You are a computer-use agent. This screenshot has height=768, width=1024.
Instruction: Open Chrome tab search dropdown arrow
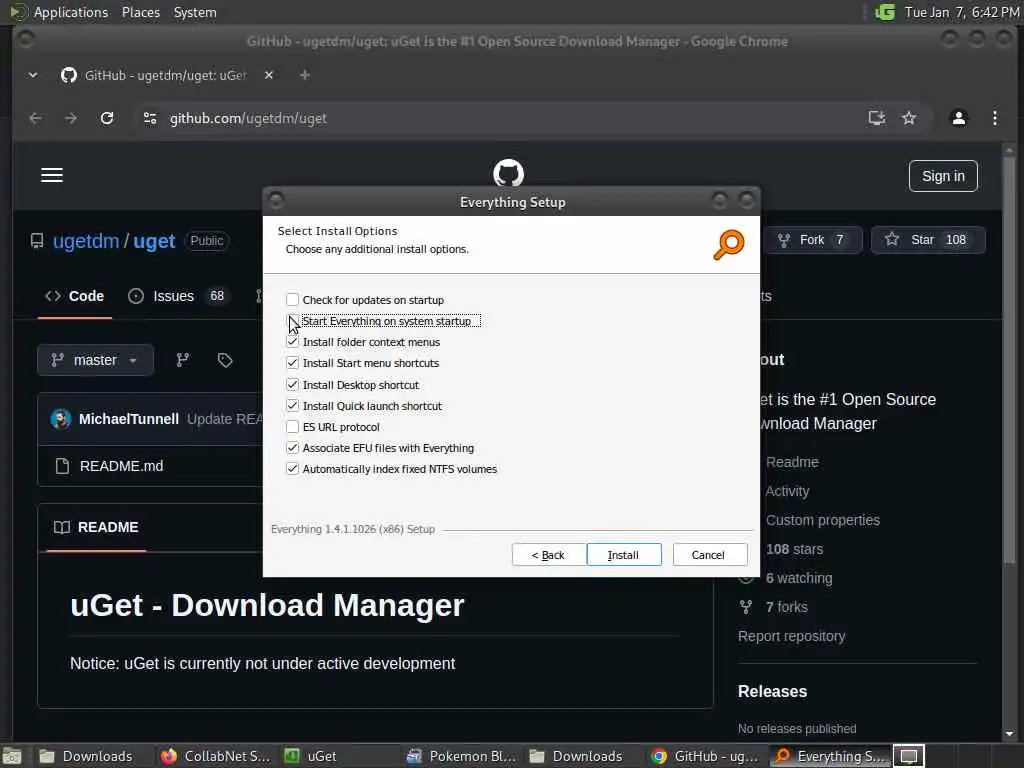(x=33, y=75)
